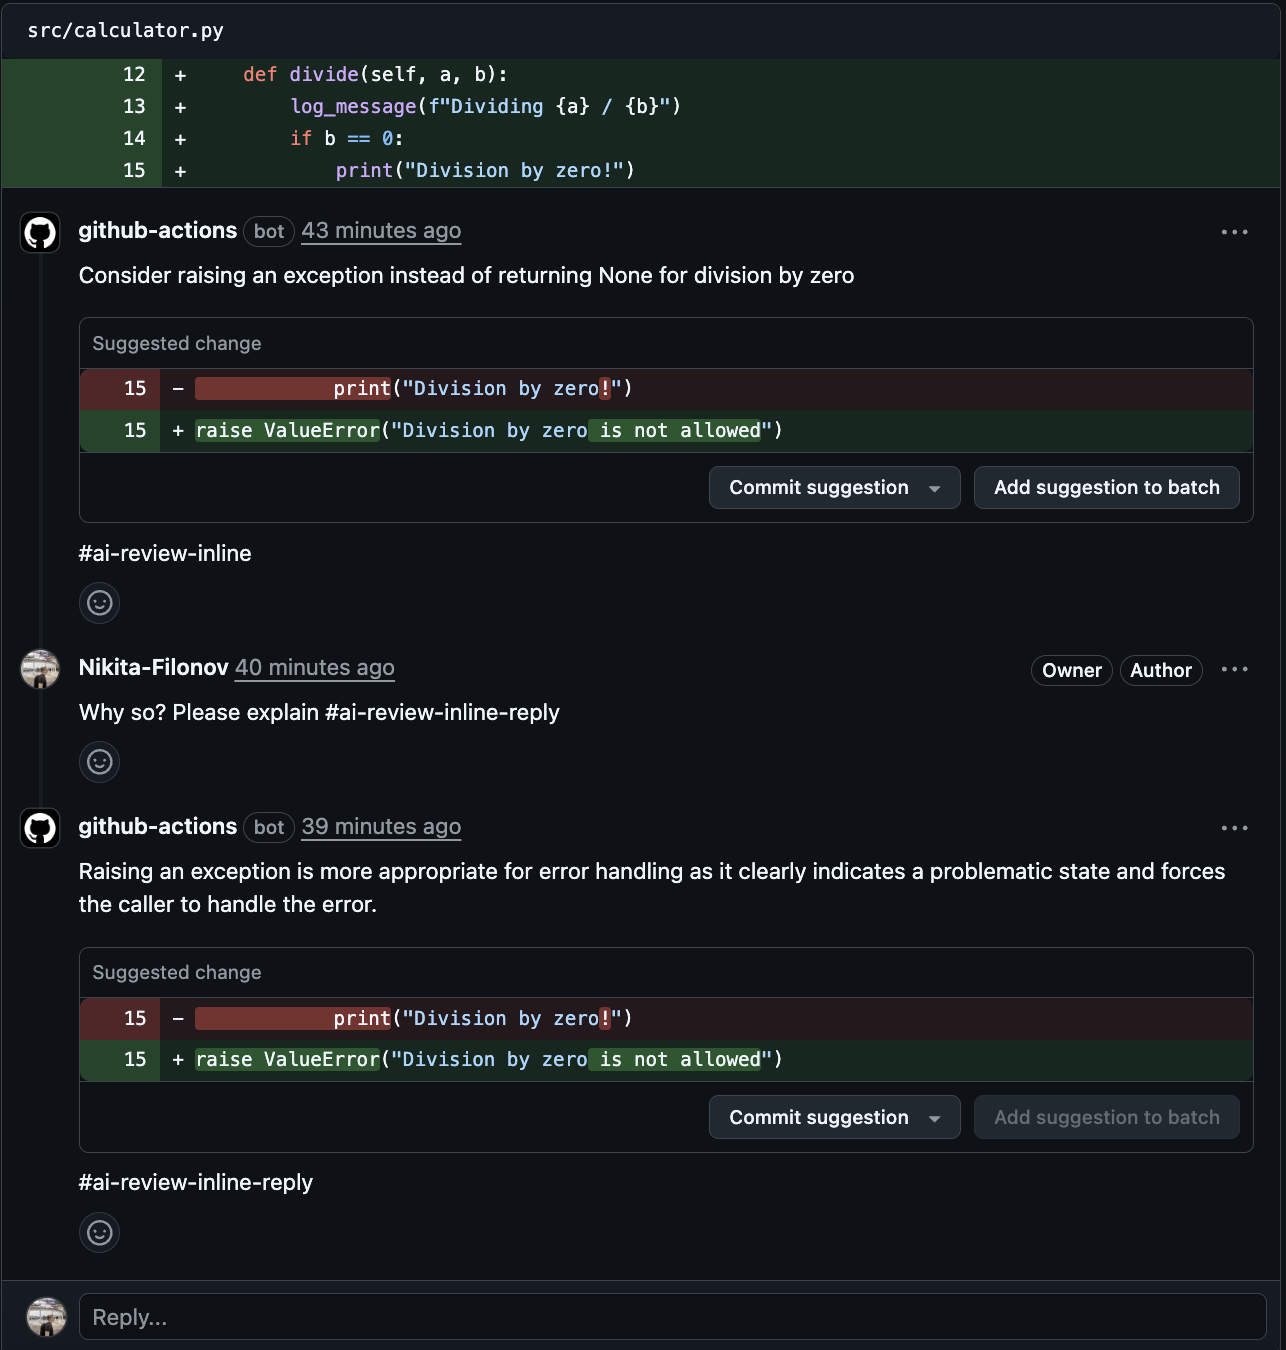Open the 40 minutes ago timestamp link
The image size is (1286, 1350).
tap(314, 668)
